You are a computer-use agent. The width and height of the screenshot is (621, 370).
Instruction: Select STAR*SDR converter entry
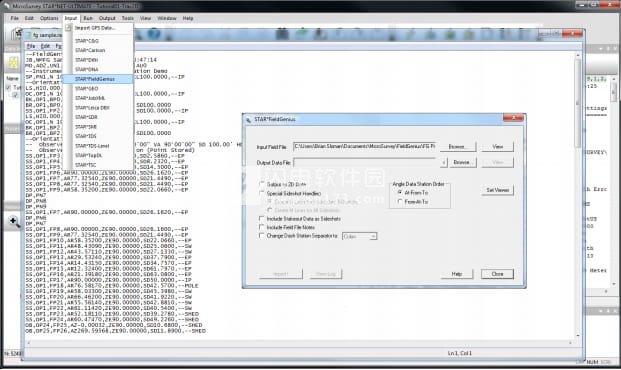click(98, 117)
